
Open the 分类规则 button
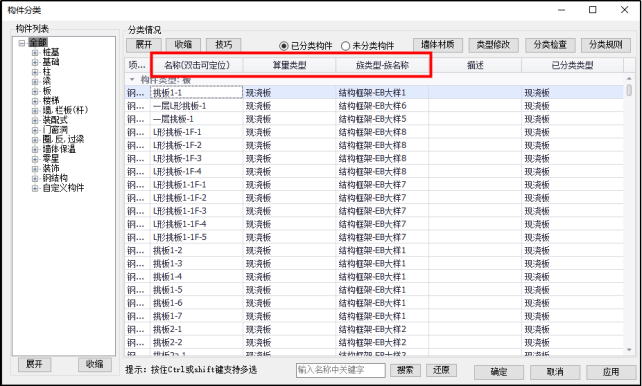(x=606, y=45)
